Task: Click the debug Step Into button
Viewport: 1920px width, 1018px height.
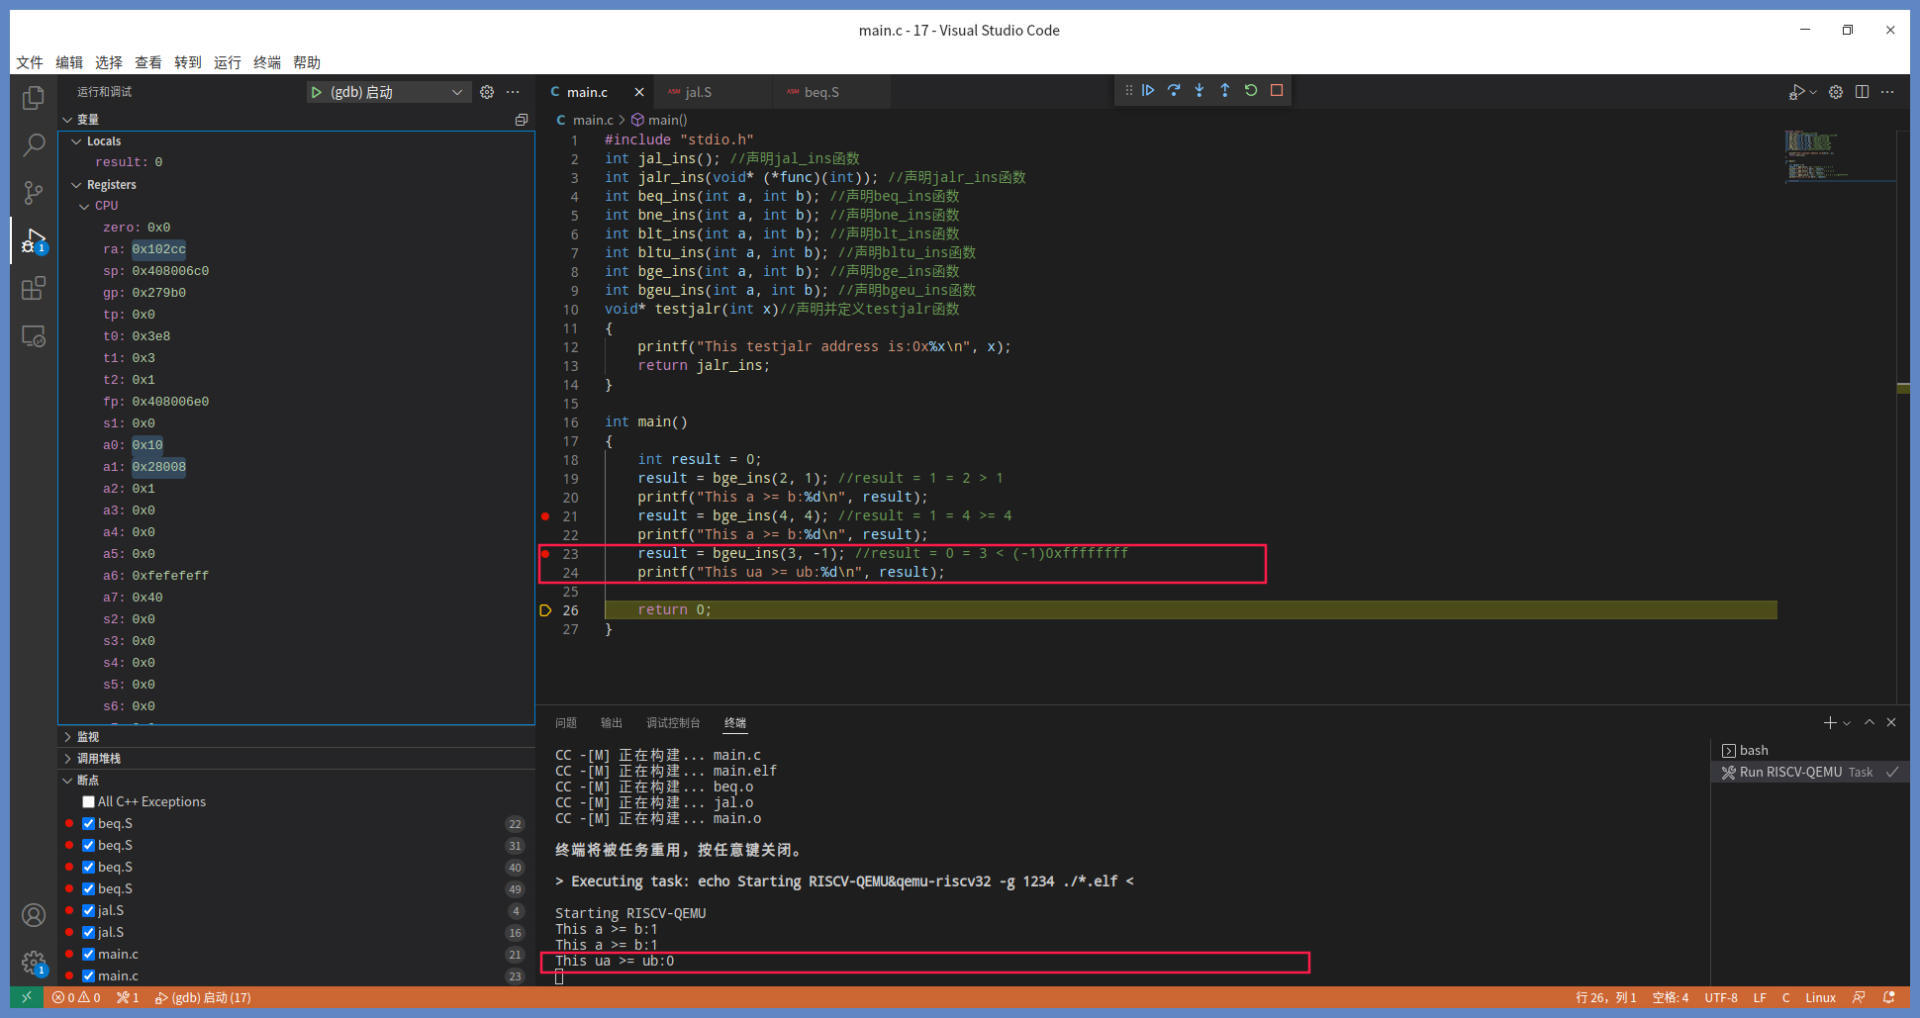Action: click(x=1199, y=90)
